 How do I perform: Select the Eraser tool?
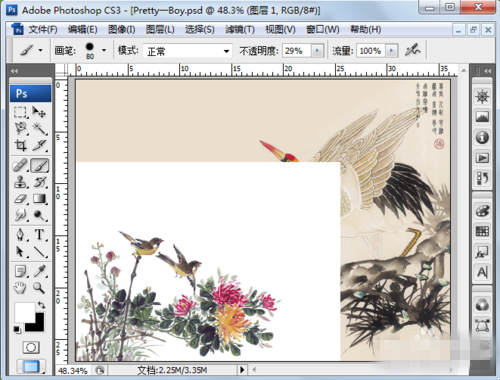[21, 199]
